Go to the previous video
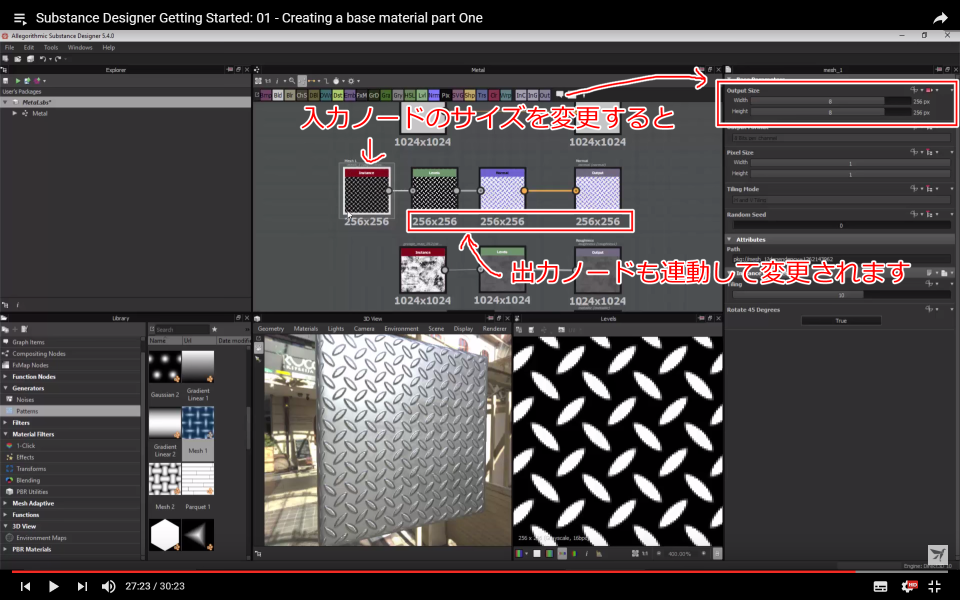Viewport: 960px width, 600px height. click(25, 586)
